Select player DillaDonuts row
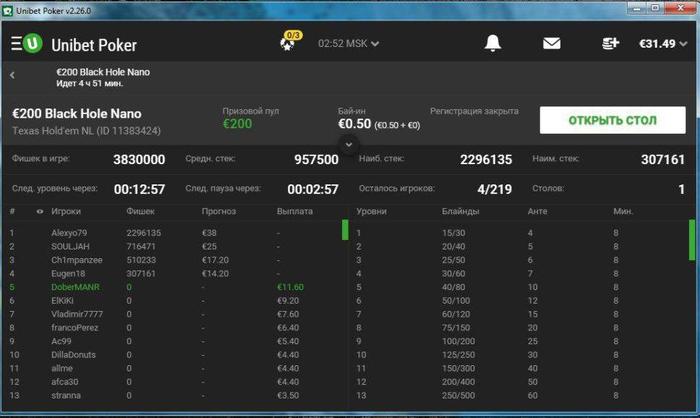 (174, 355)
